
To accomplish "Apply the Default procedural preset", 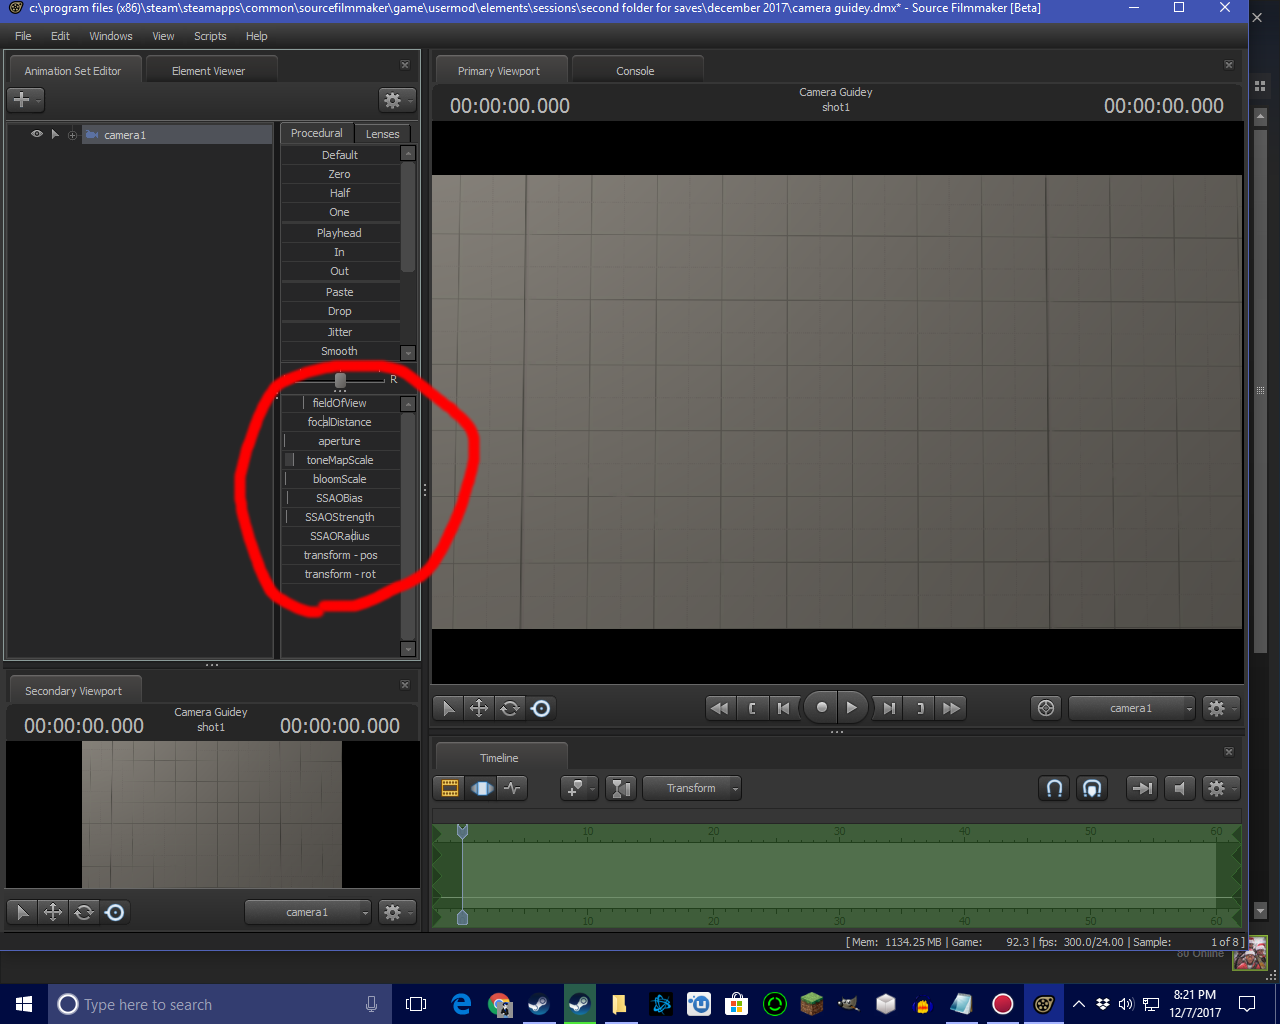I will (x=340, y=155).
